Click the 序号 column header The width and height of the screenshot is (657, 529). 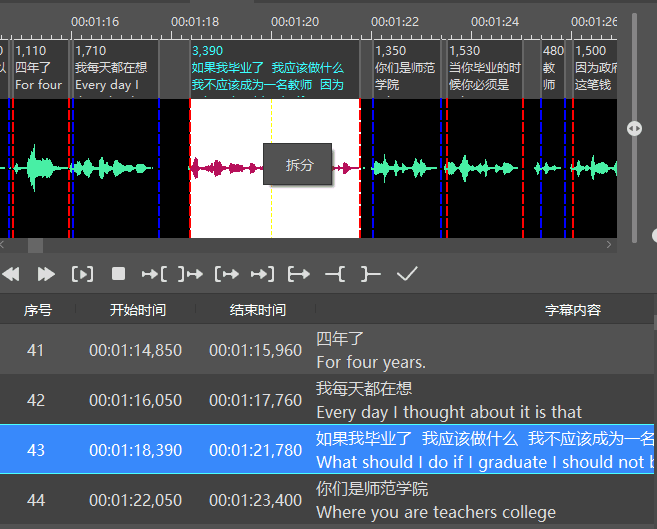(38, 310)
